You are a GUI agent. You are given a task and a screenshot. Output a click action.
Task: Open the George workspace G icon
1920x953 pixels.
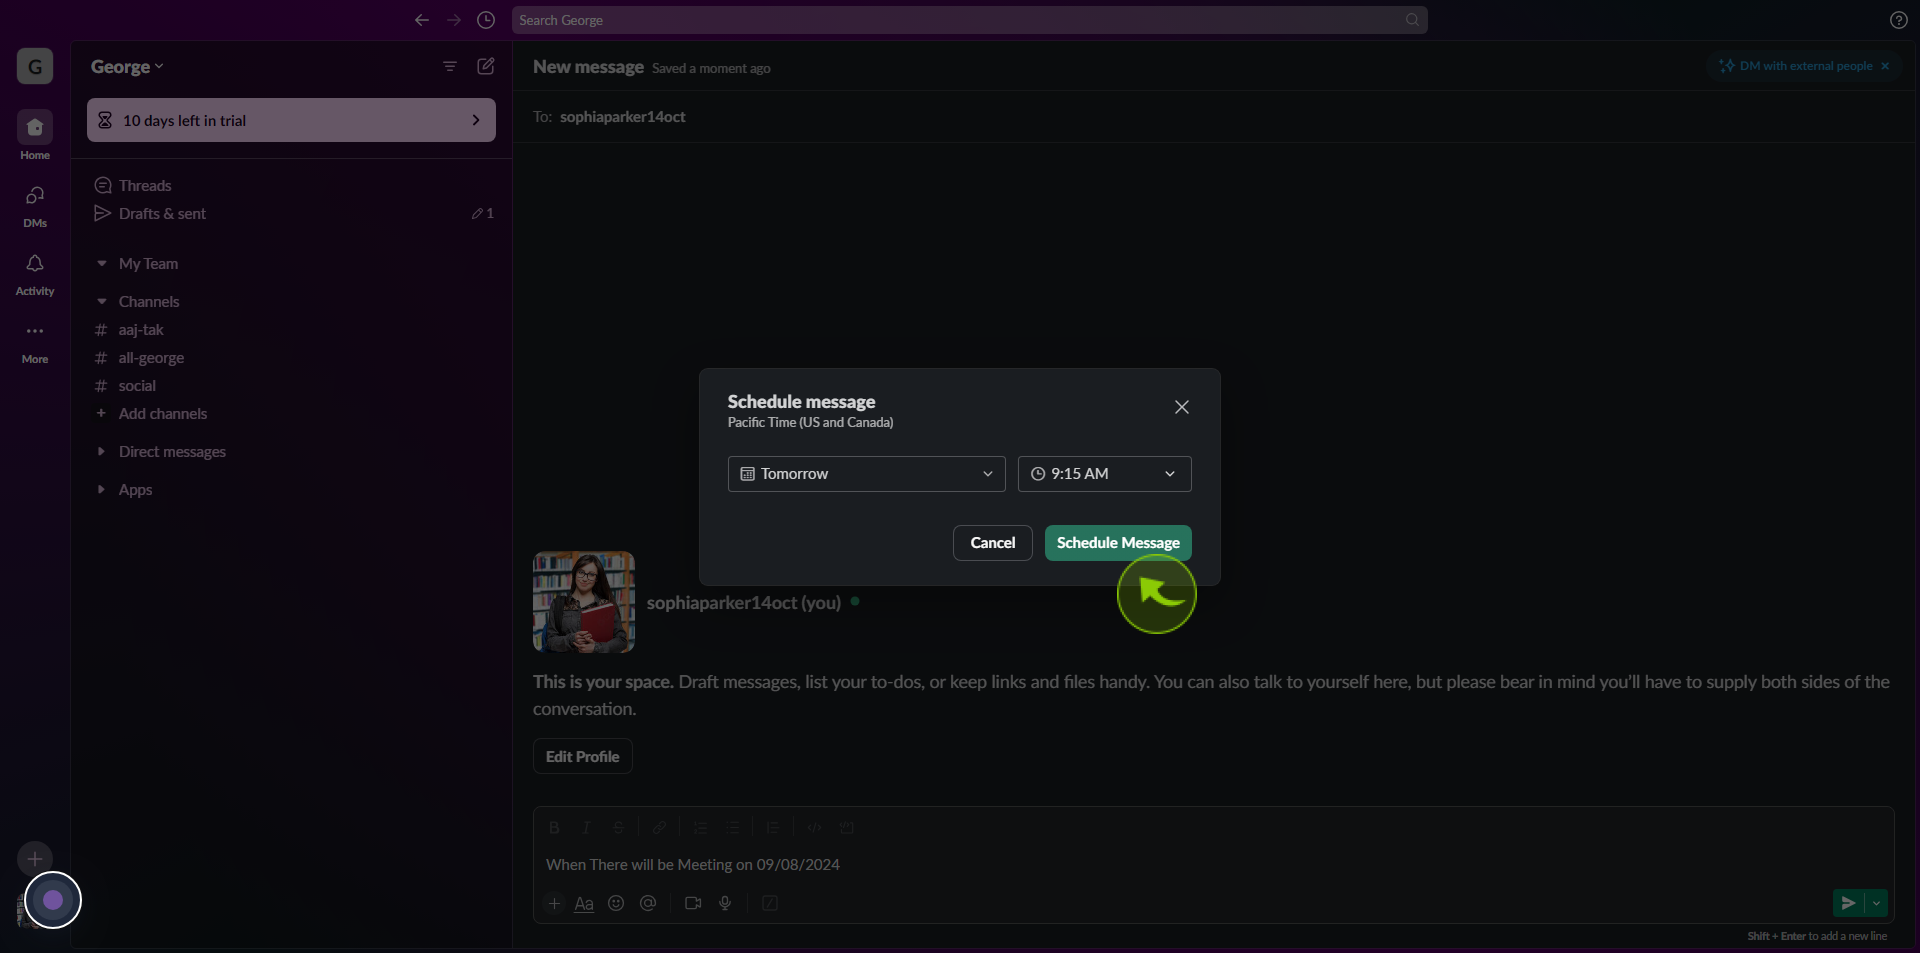click(35, 67)
